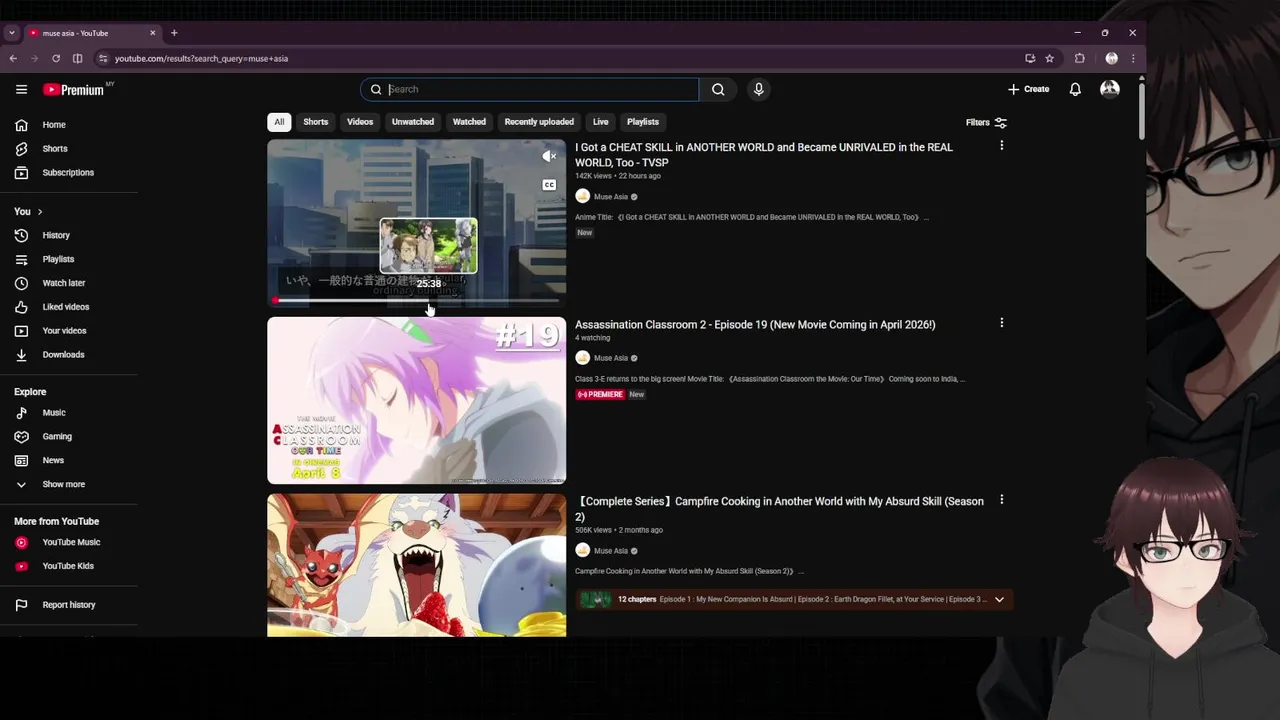Open Assassination Classroom 2 Episode 19 title
The width and height of the screenshot is (1280, 720).
pos(755,325)
